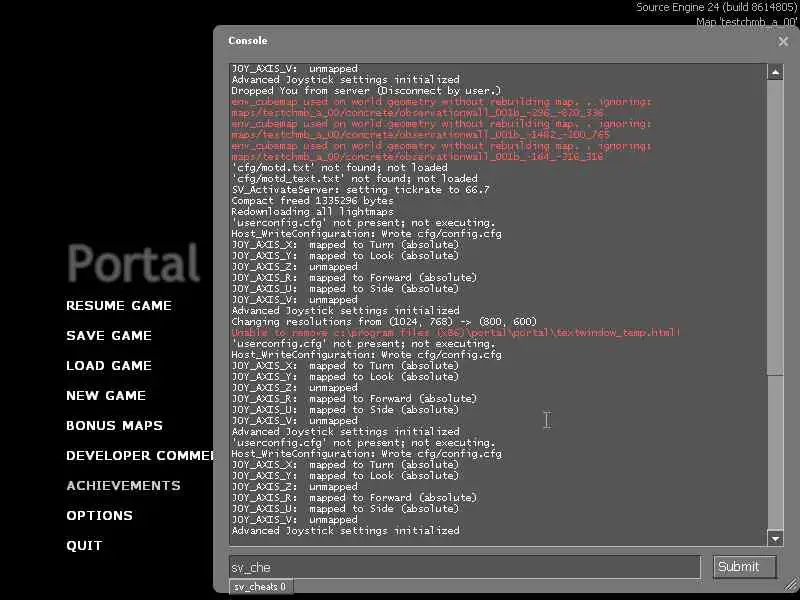The width and height of the screenshot is (800, 600).
Task: Click the 'Compact freed 1335296 bytes' line
Action: click(x=312, y=201)
